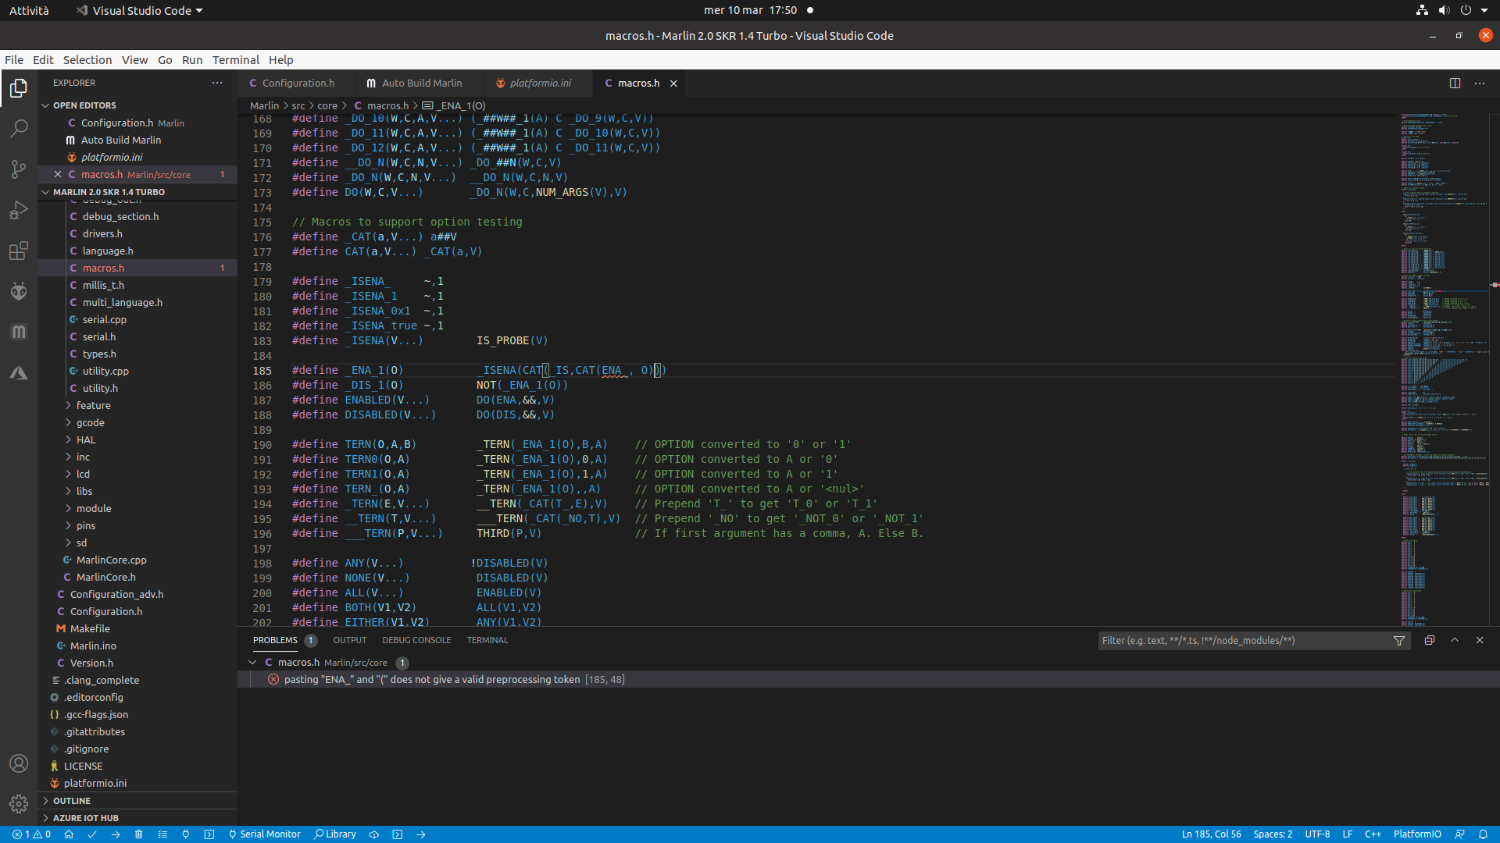1500x843 pixels.
Task: Select the 'src' breadcrumb segment
Action: point(298,105)
